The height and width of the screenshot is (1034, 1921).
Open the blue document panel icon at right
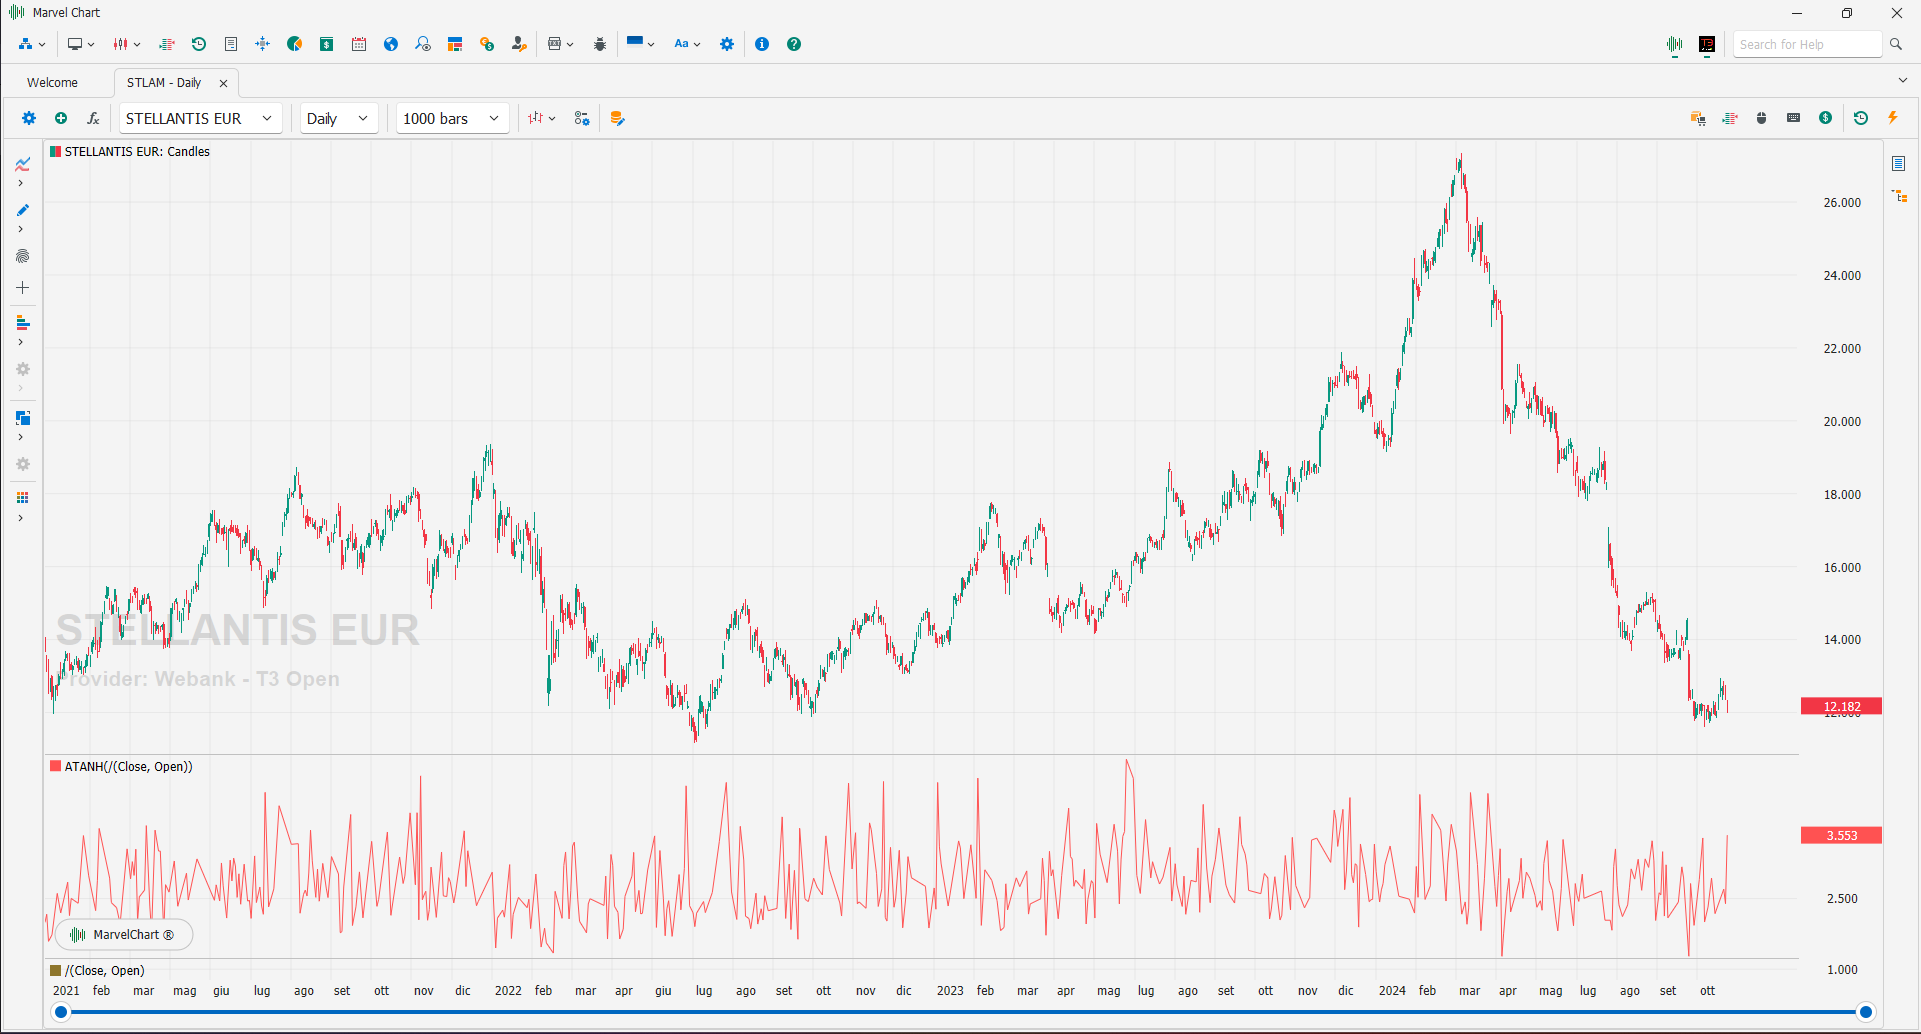tap(1898, 163)
